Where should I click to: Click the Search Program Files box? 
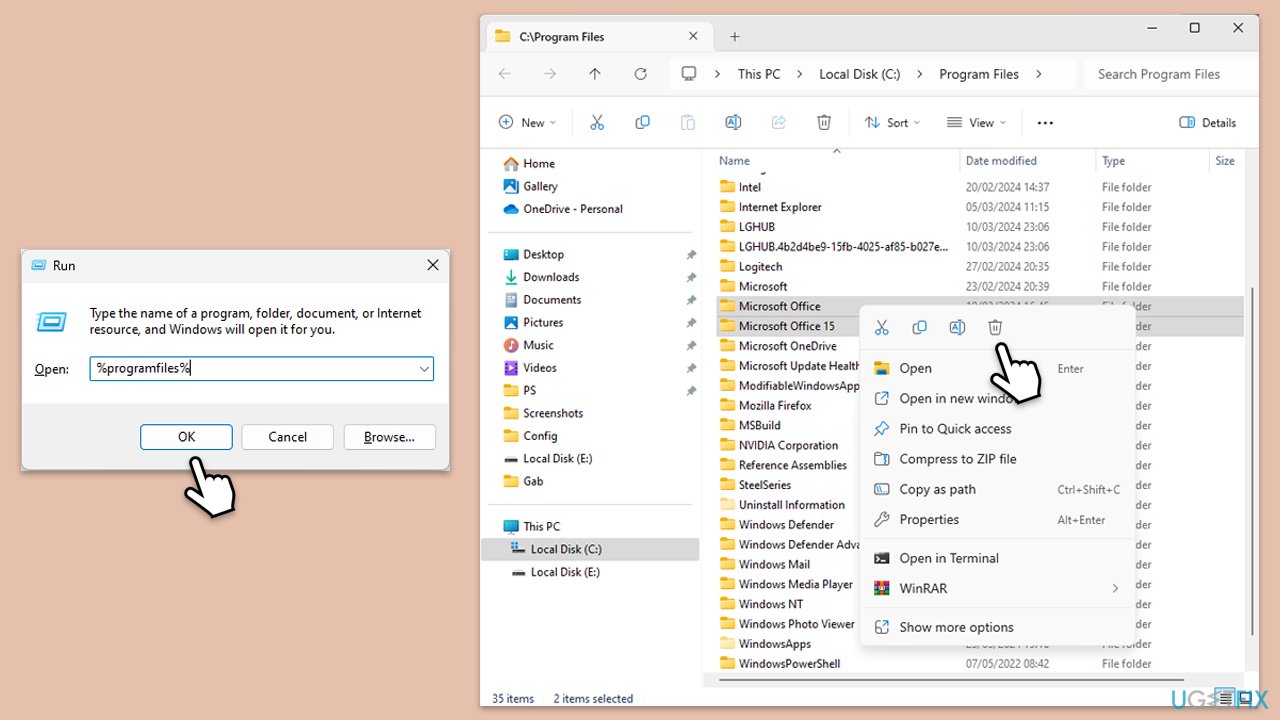(x=1168, y=74)
